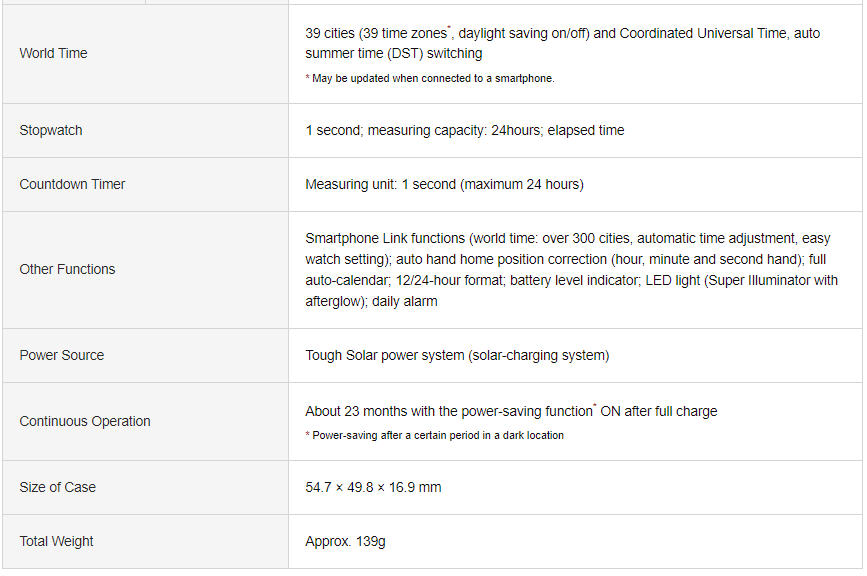The image size is (867, 576).
Task: Select the Approx. 139g weight value
Action: (345, 541)
